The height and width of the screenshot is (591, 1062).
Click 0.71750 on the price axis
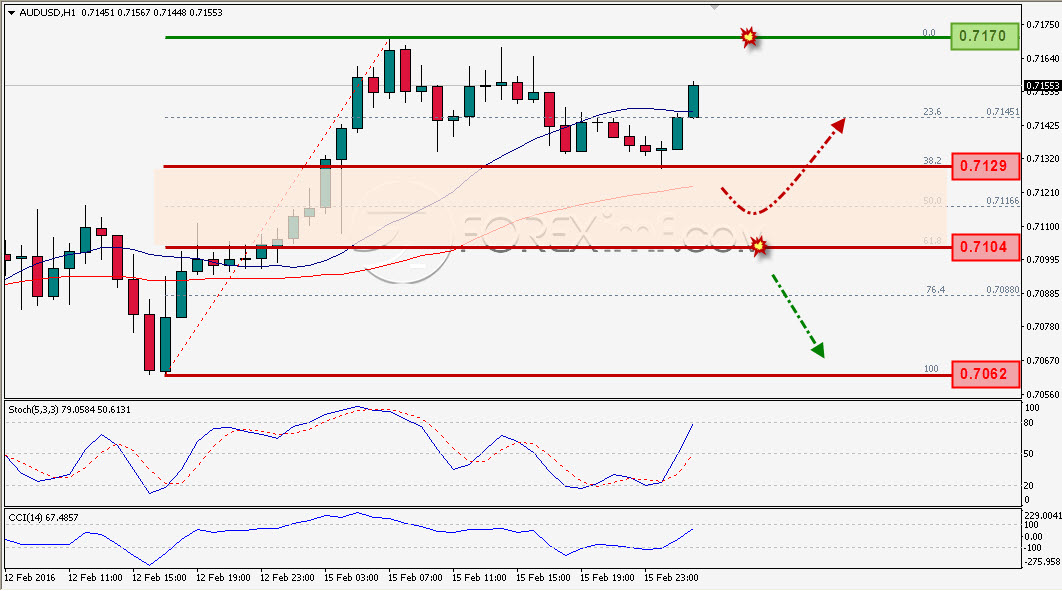coord(1043,25)
